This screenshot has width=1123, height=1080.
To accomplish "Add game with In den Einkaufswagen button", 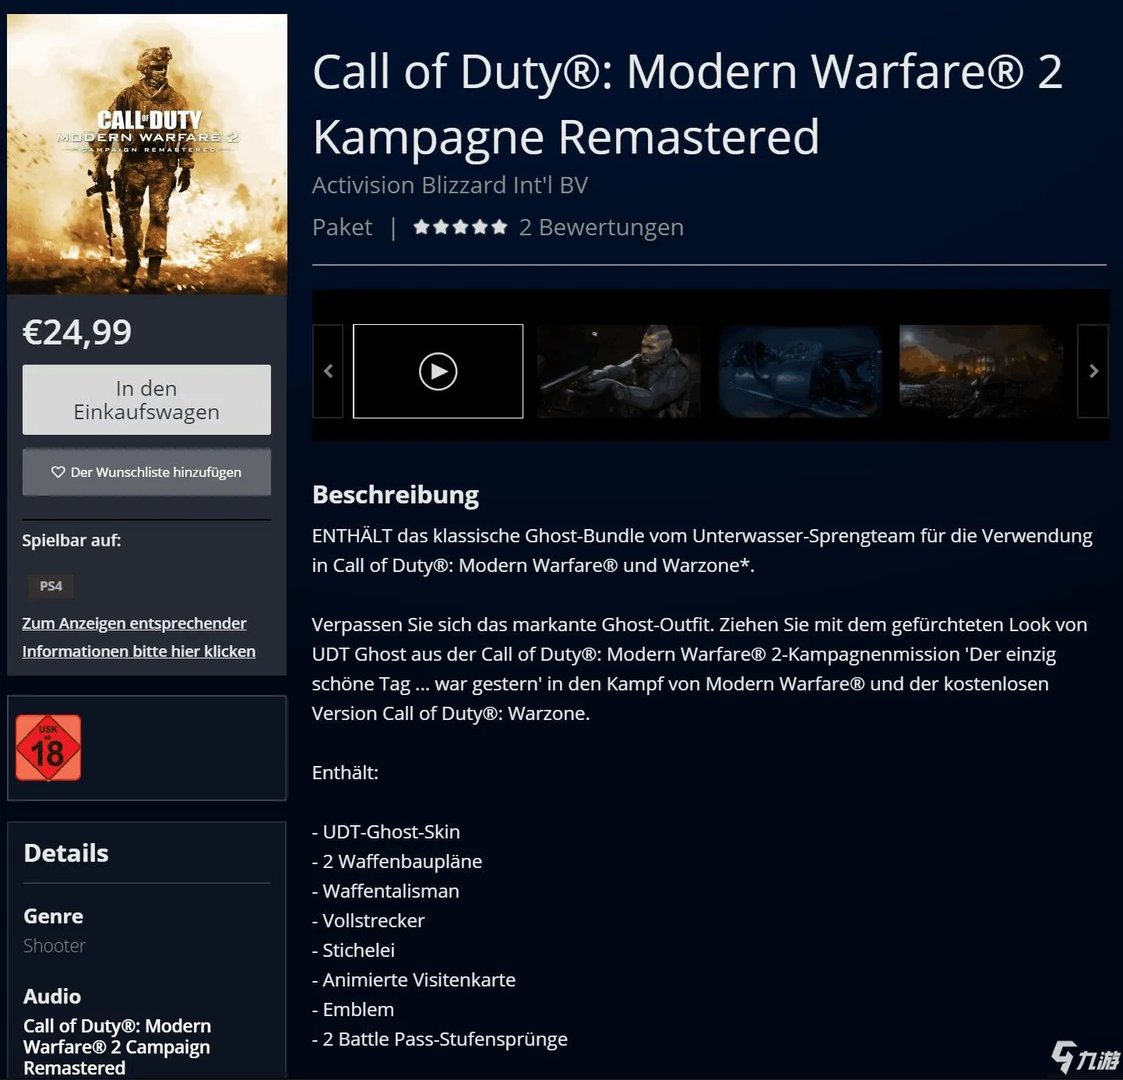I will [147, 400].
